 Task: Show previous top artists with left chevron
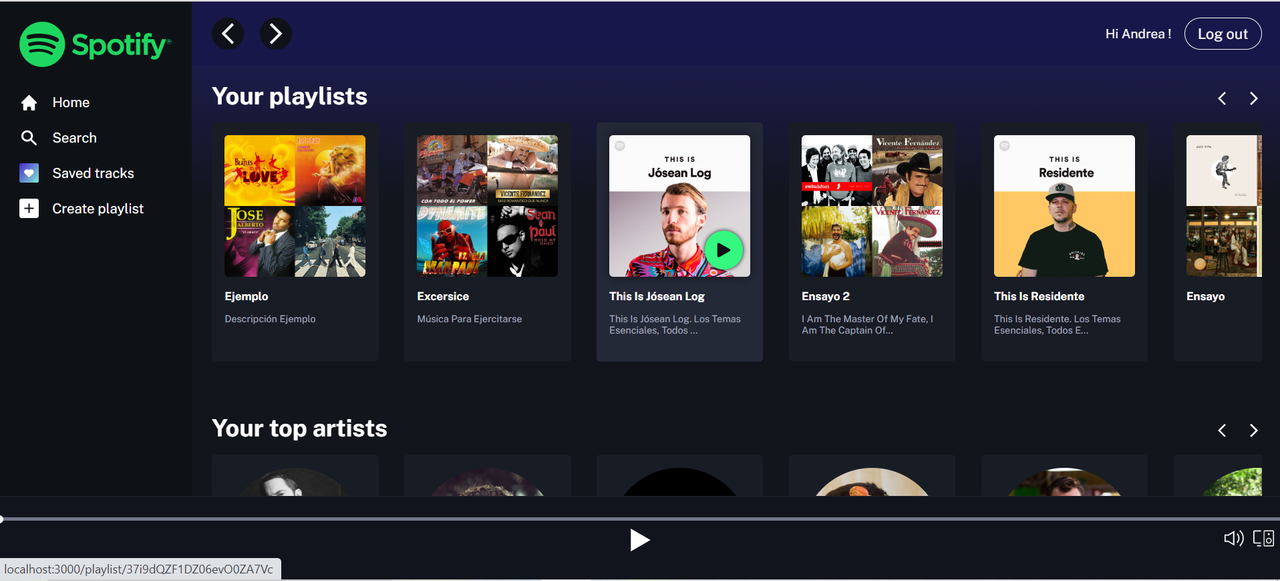click(x=1222, y=430)
